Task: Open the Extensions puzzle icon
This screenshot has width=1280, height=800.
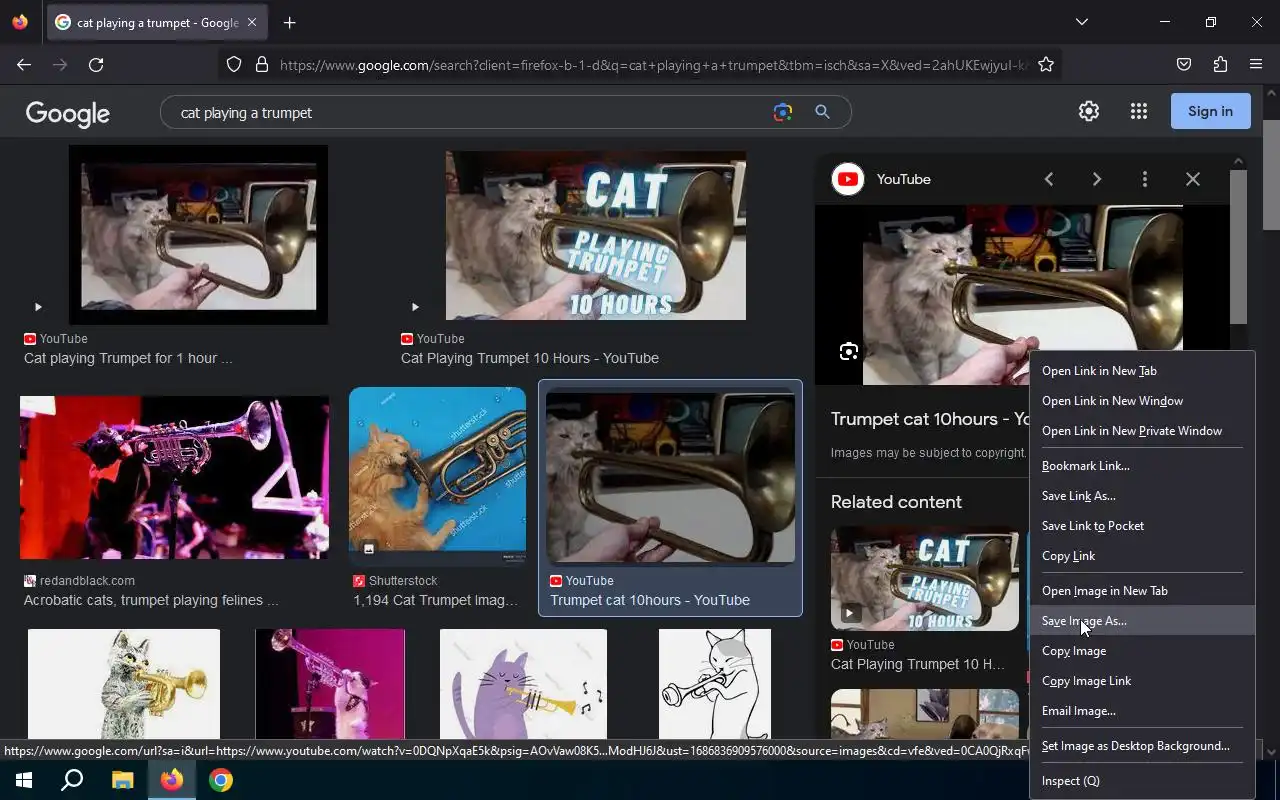Action: click(x=1220, y=64)
